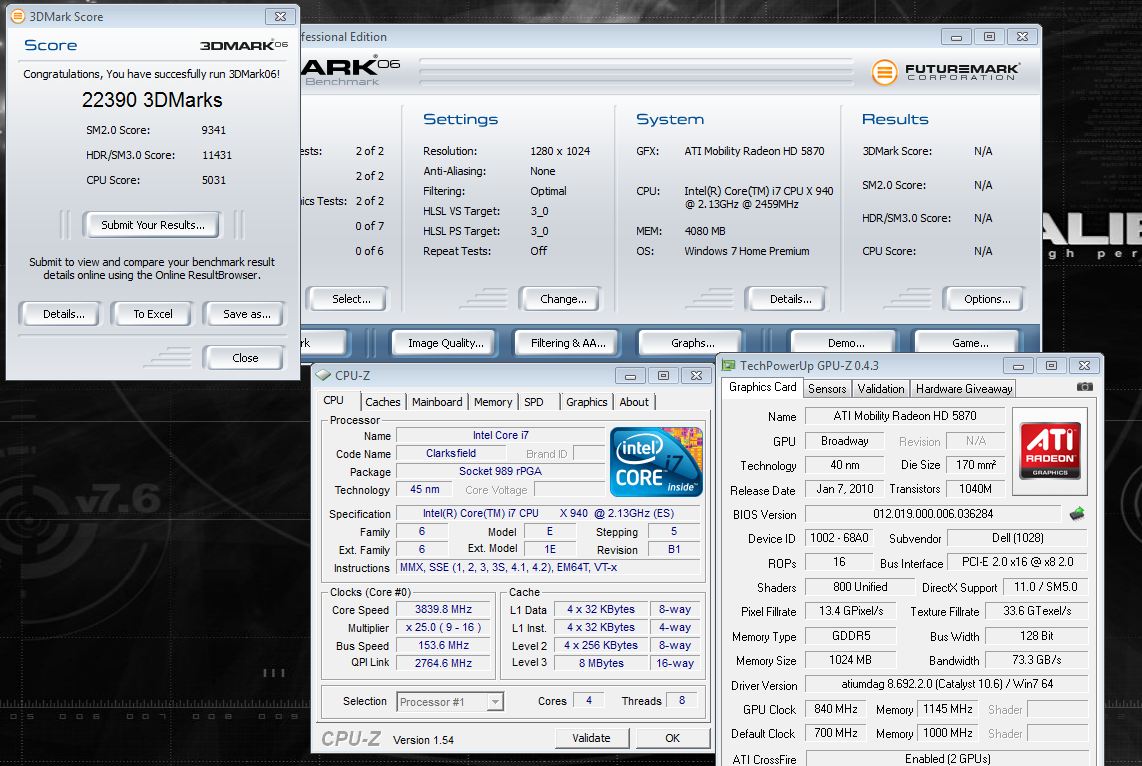Switch to the Graphics tab in CPU-Z
The width and height of the screenshot is (1142, 766).
tap(586, 402)
